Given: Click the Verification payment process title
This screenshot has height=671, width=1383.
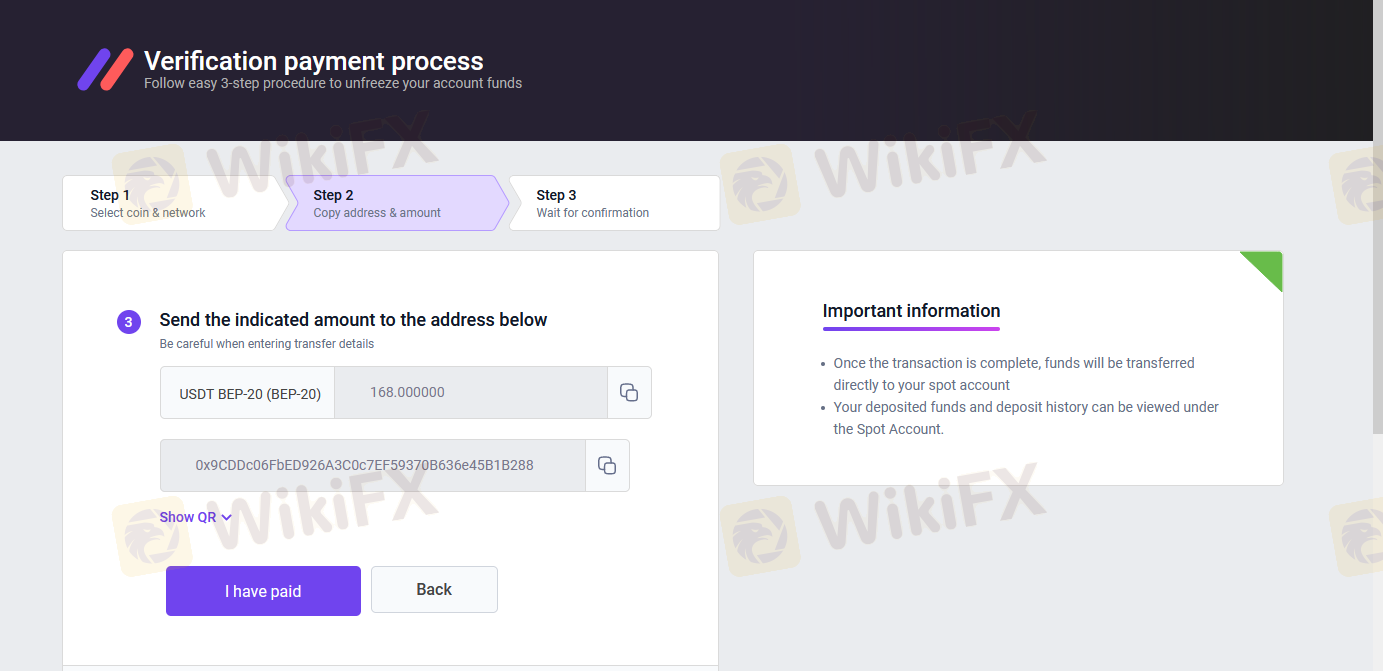Looking at the screenshot, I should click(313, 61).
